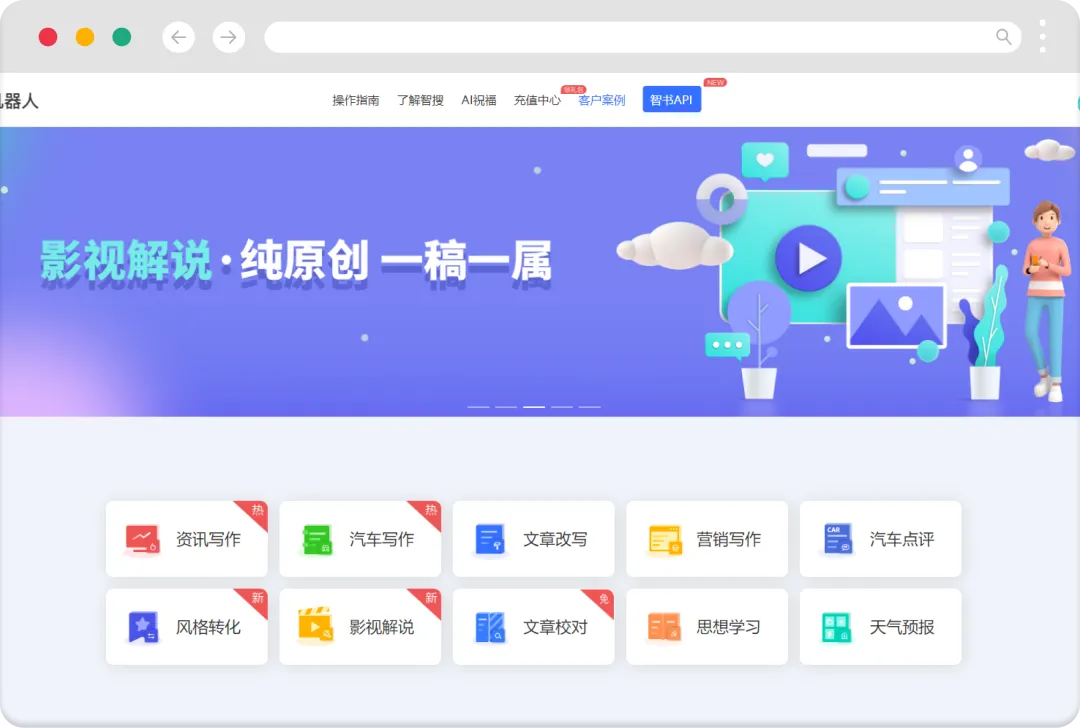
Task: Open the 影视解说 film commentary icon
Action: coord(316,627)
